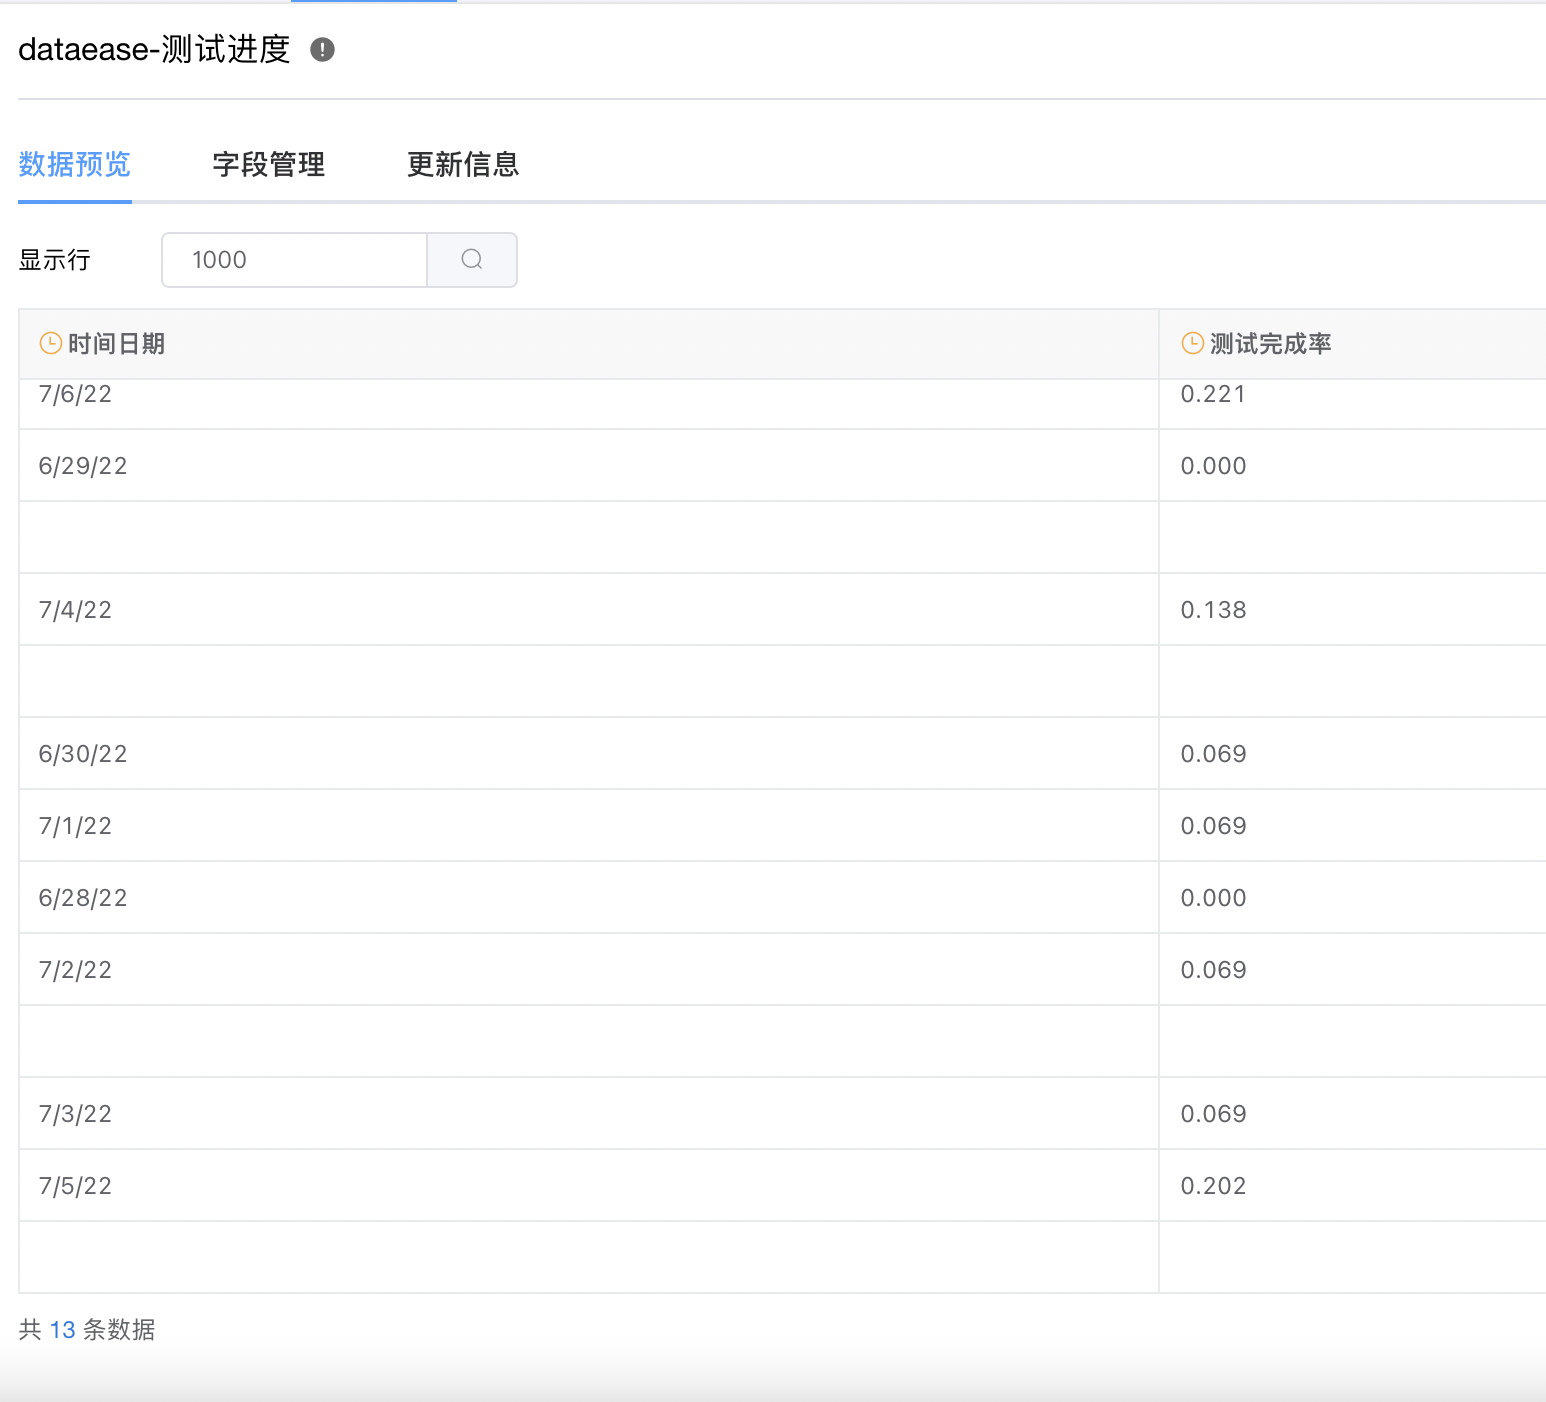Viewport: 1546px width, 1402px height.
Task: Select the 时间日期 column header
Action: 116,343
